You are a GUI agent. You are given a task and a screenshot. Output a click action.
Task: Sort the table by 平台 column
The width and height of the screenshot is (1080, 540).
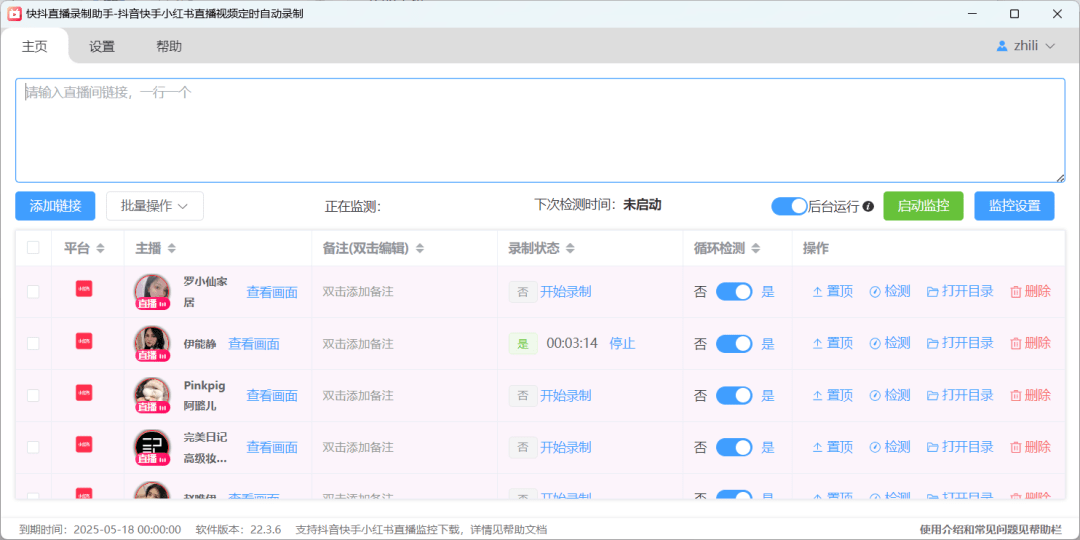tap(101, 249)
